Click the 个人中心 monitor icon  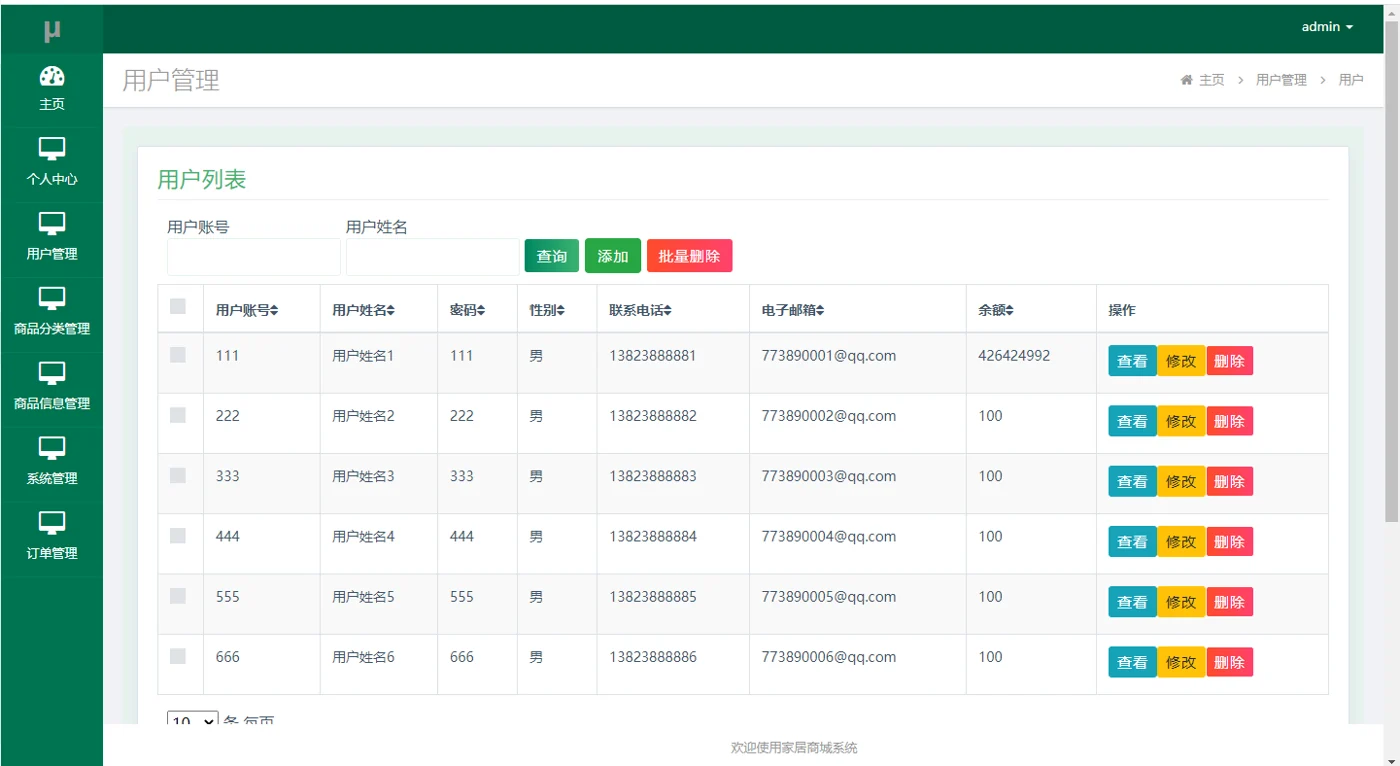52,149
